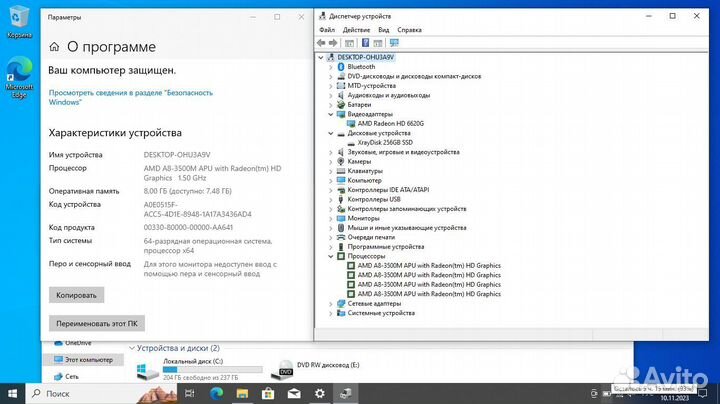
Task: Click the Батареи category icon
Action: click(341, 105)
